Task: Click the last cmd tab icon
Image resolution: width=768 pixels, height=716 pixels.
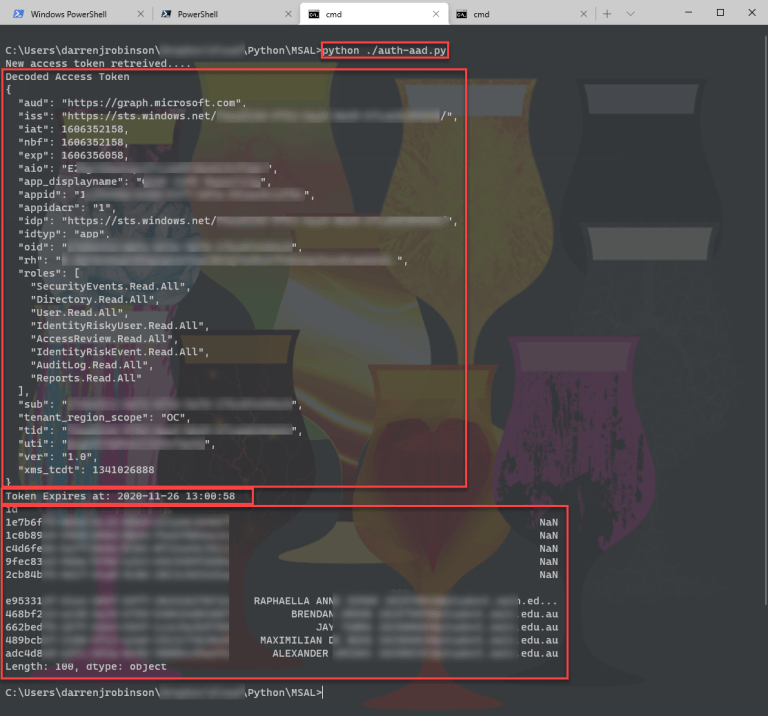Action: tap(461, 14)
